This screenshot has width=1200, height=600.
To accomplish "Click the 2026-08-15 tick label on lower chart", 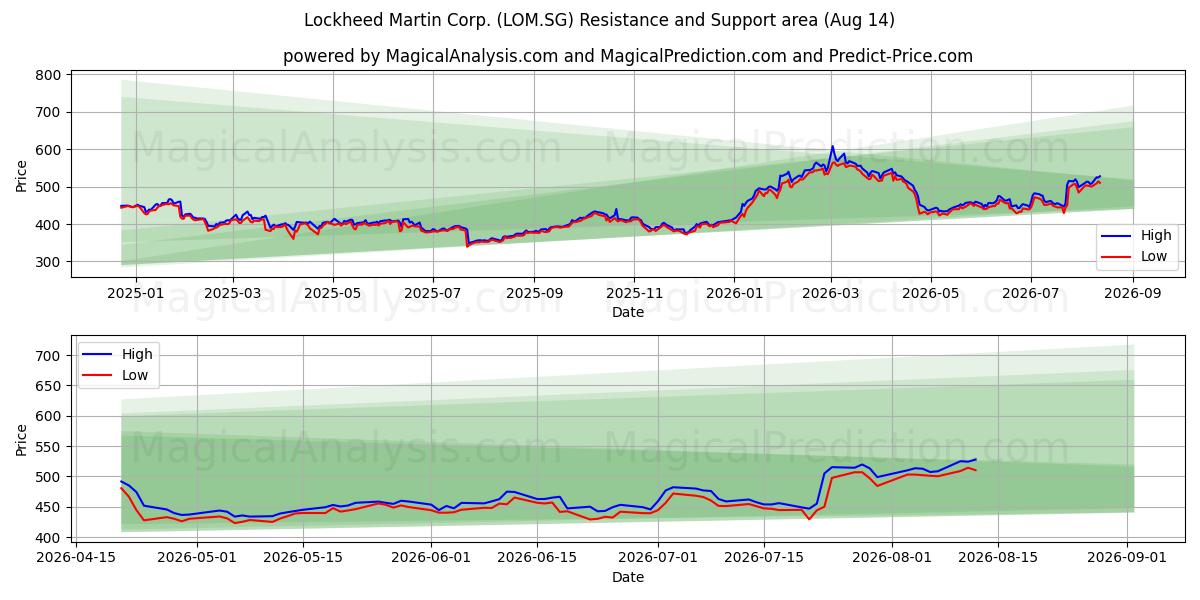I will point(998,557).
